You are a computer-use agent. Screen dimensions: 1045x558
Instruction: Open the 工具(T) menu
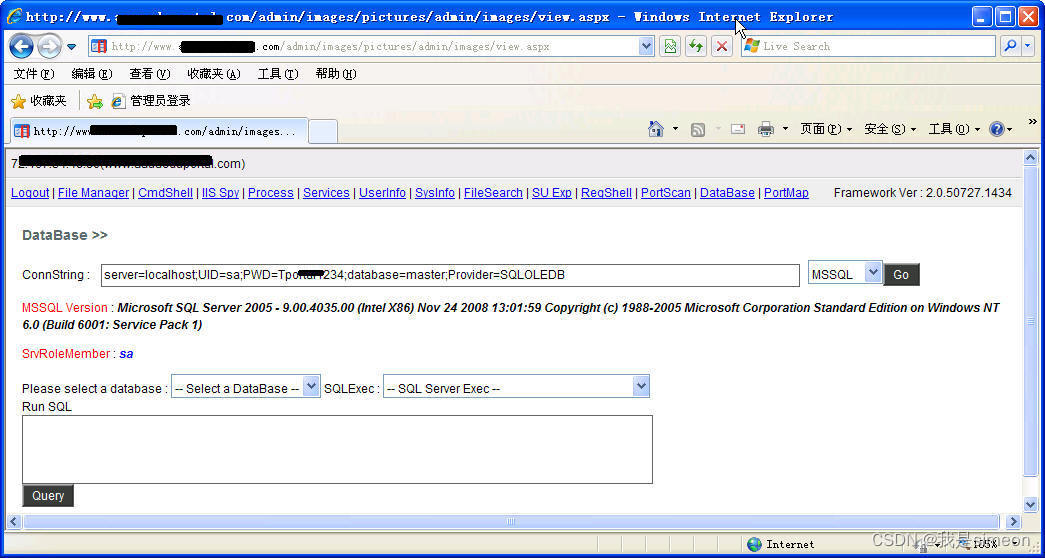point(278,74)
